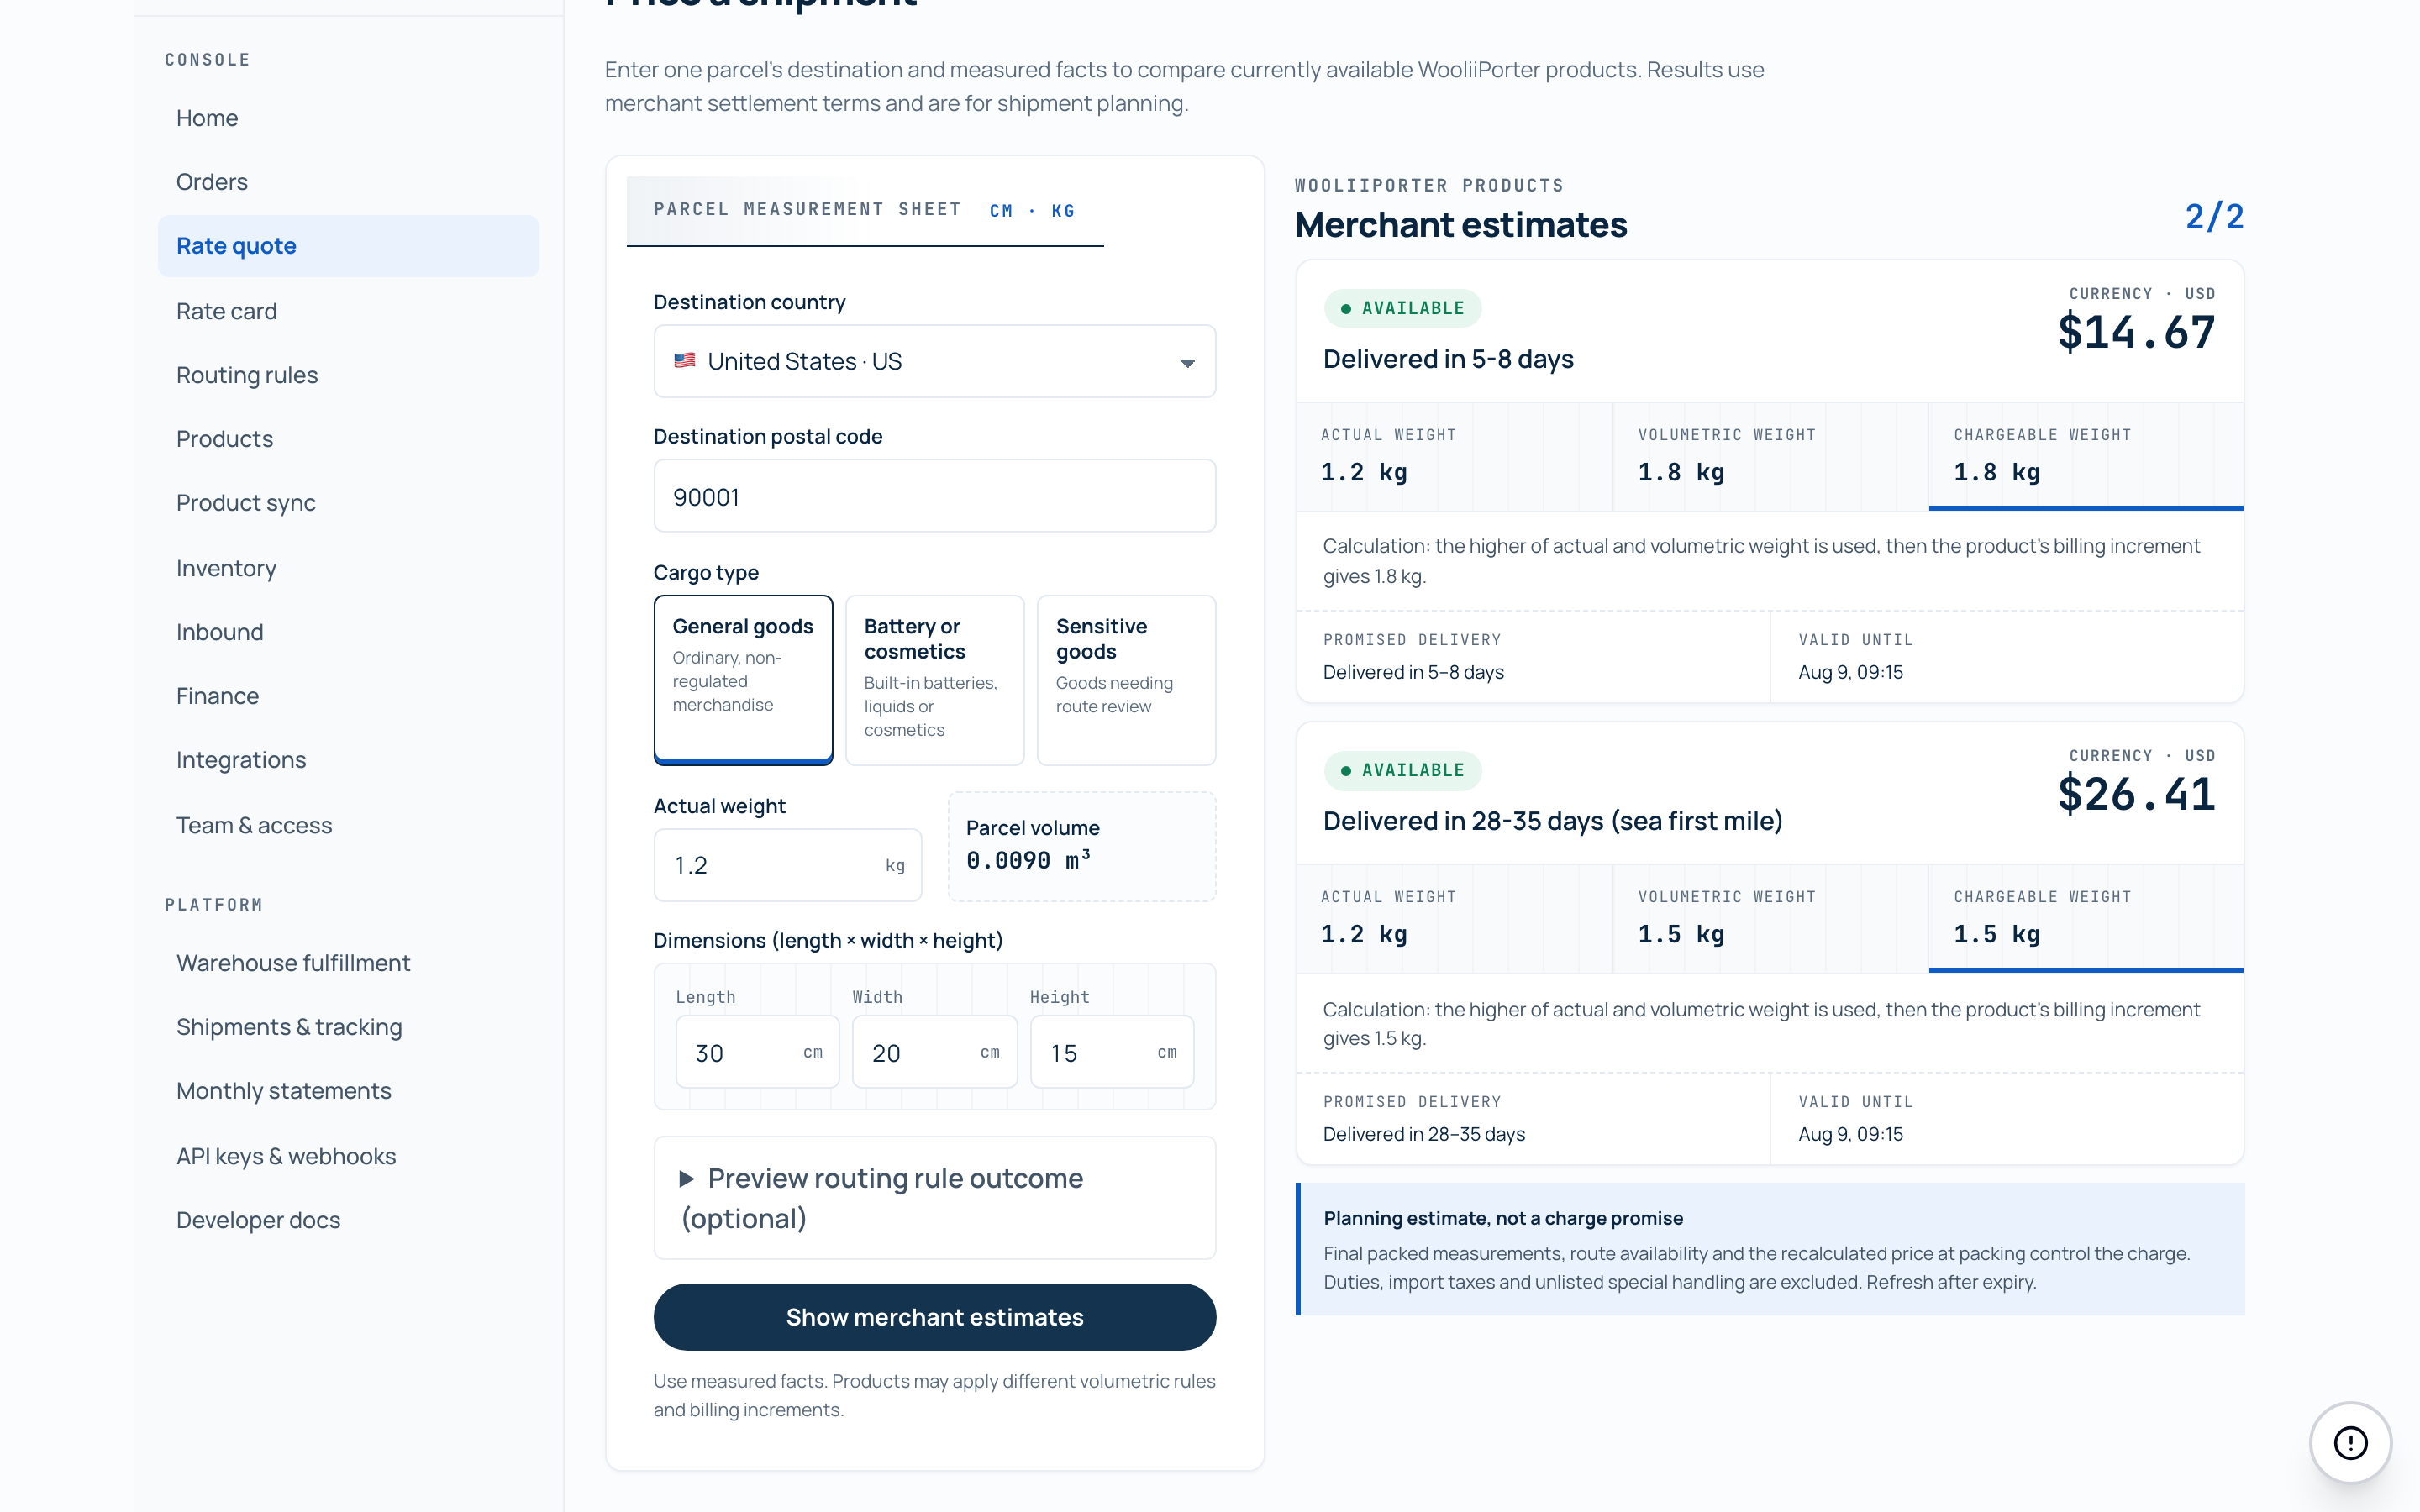Click the US flag icon in country field
Viewport: 2420px width, 1512px height.
684,361
